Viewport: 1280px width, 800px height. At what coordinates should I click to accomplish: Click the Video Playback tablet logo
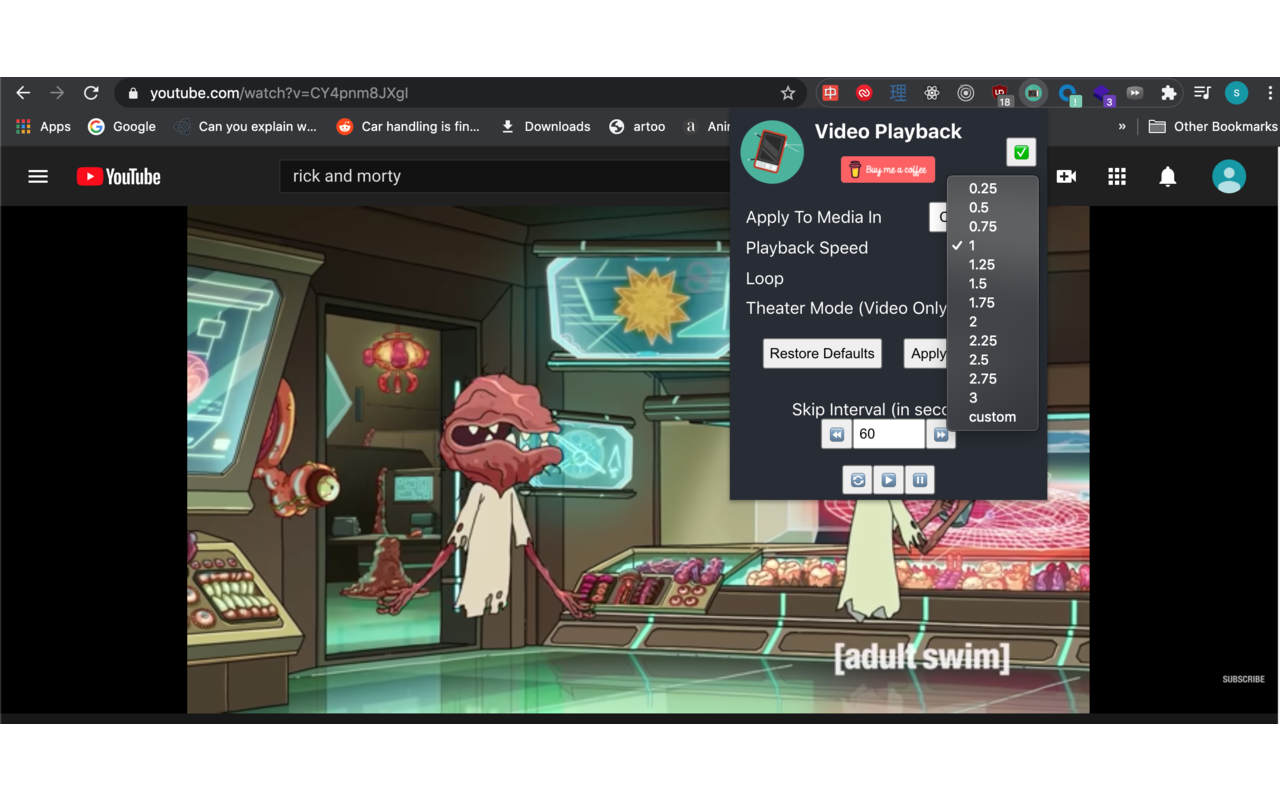[x=772, y=152]
